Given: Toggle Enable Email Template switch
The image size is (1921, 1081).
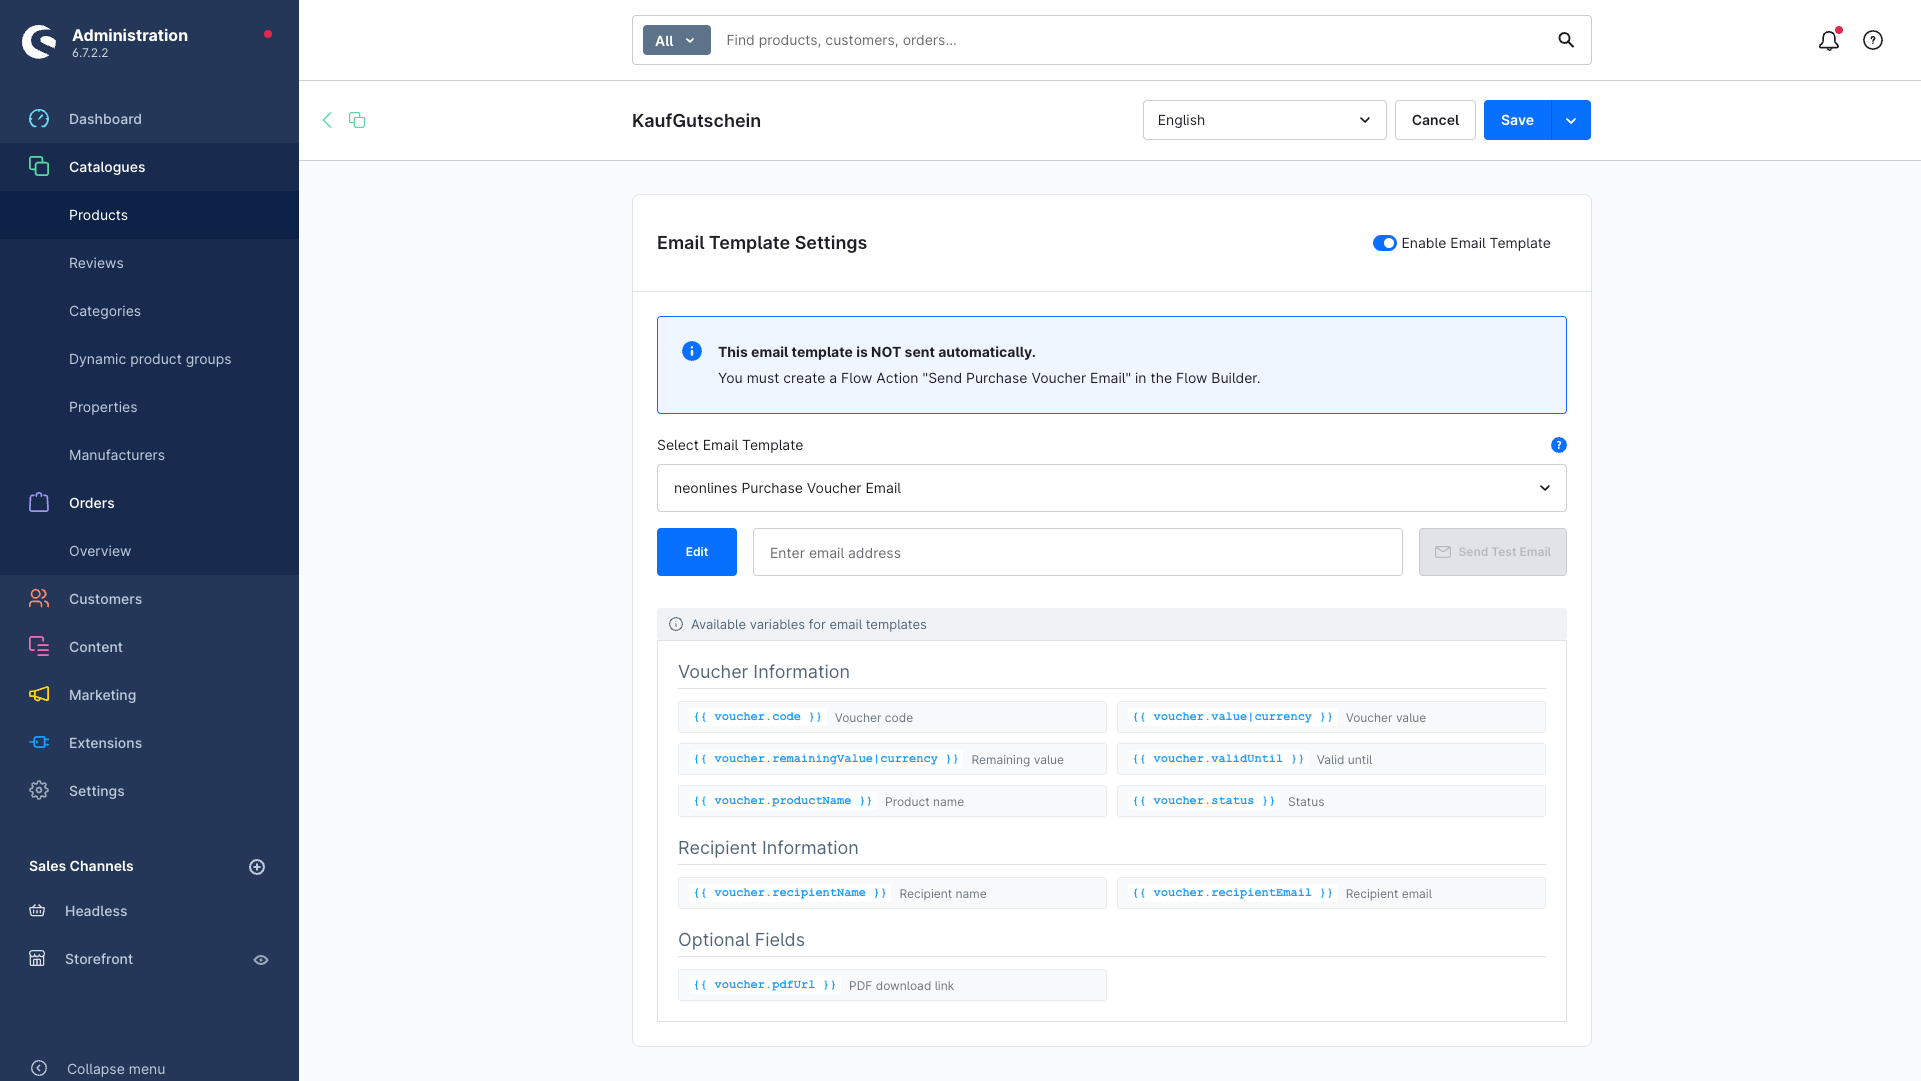Looking at the screenshot, I should click(x=1384, y=243).
